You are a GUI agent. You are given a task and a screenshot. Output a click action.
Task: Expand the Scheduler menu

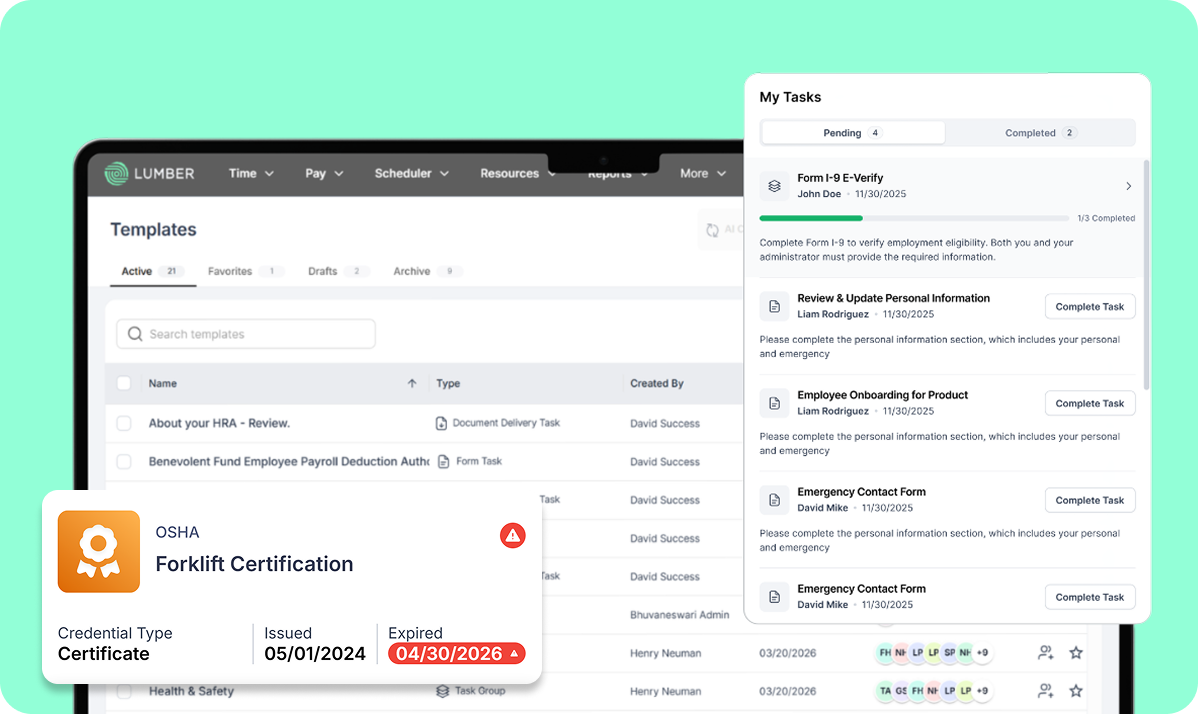(411, 173)
